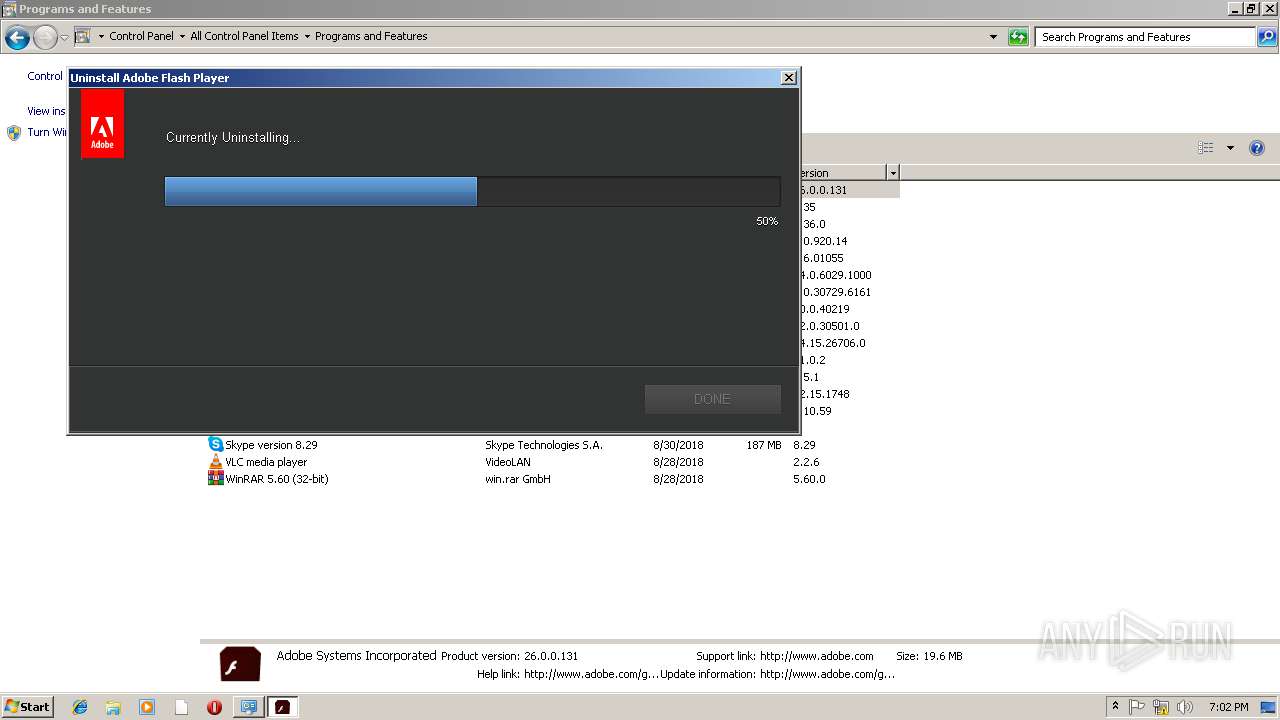1280x720 pixels.
Task: Sort by the Version column header
Action: (842, 173)
